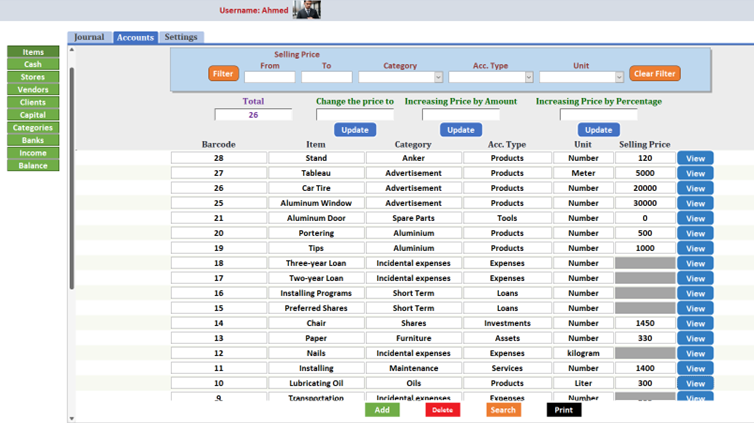Select the kilogram unit cell
Image resolution: width=754 pixels, height=423 pixels.
(583, 353)
